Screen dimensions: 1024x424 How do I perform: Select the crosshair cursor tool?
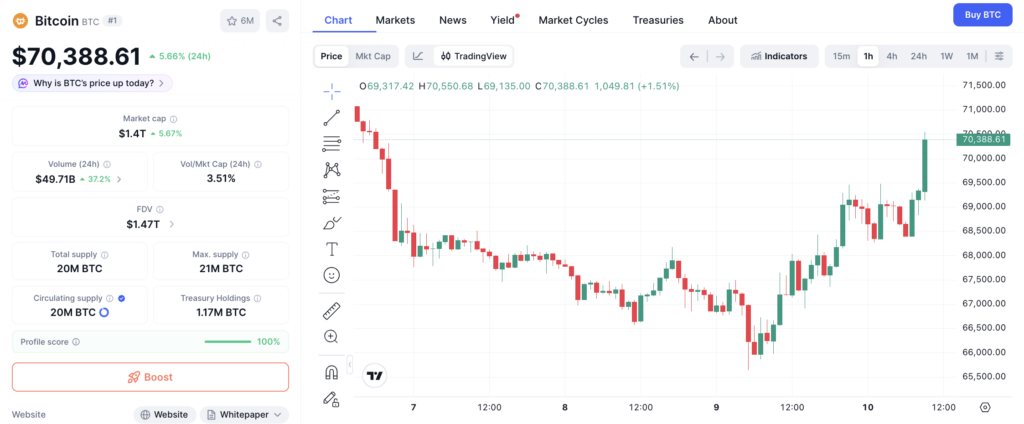coord(332,92)
